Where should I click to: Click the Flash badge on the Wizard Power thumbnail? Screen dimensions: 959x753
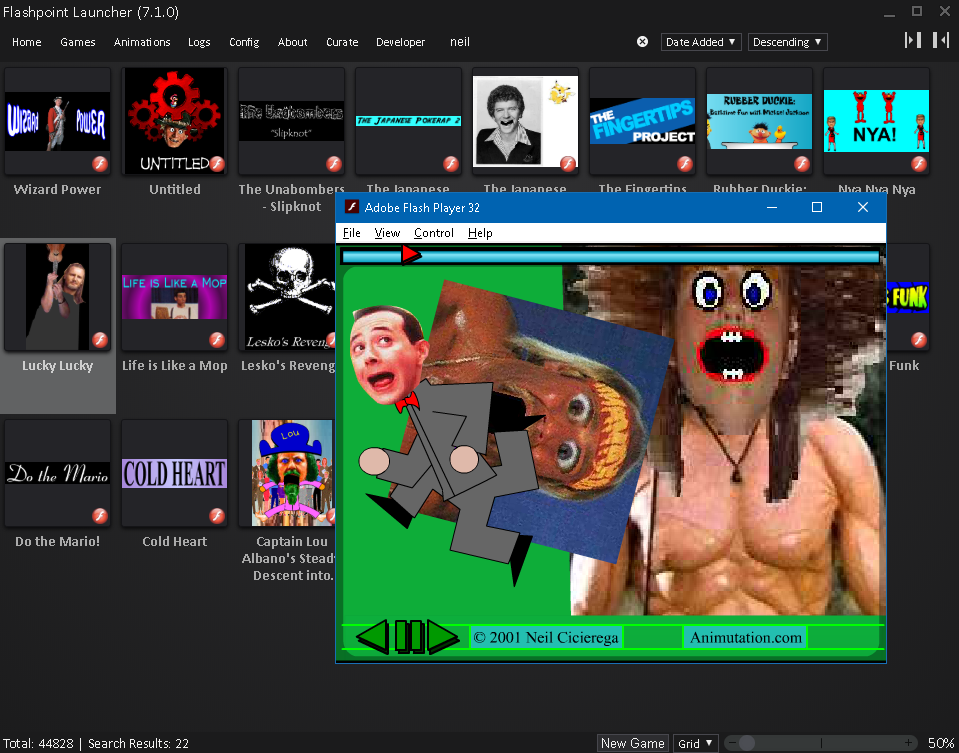click(100, 164)
